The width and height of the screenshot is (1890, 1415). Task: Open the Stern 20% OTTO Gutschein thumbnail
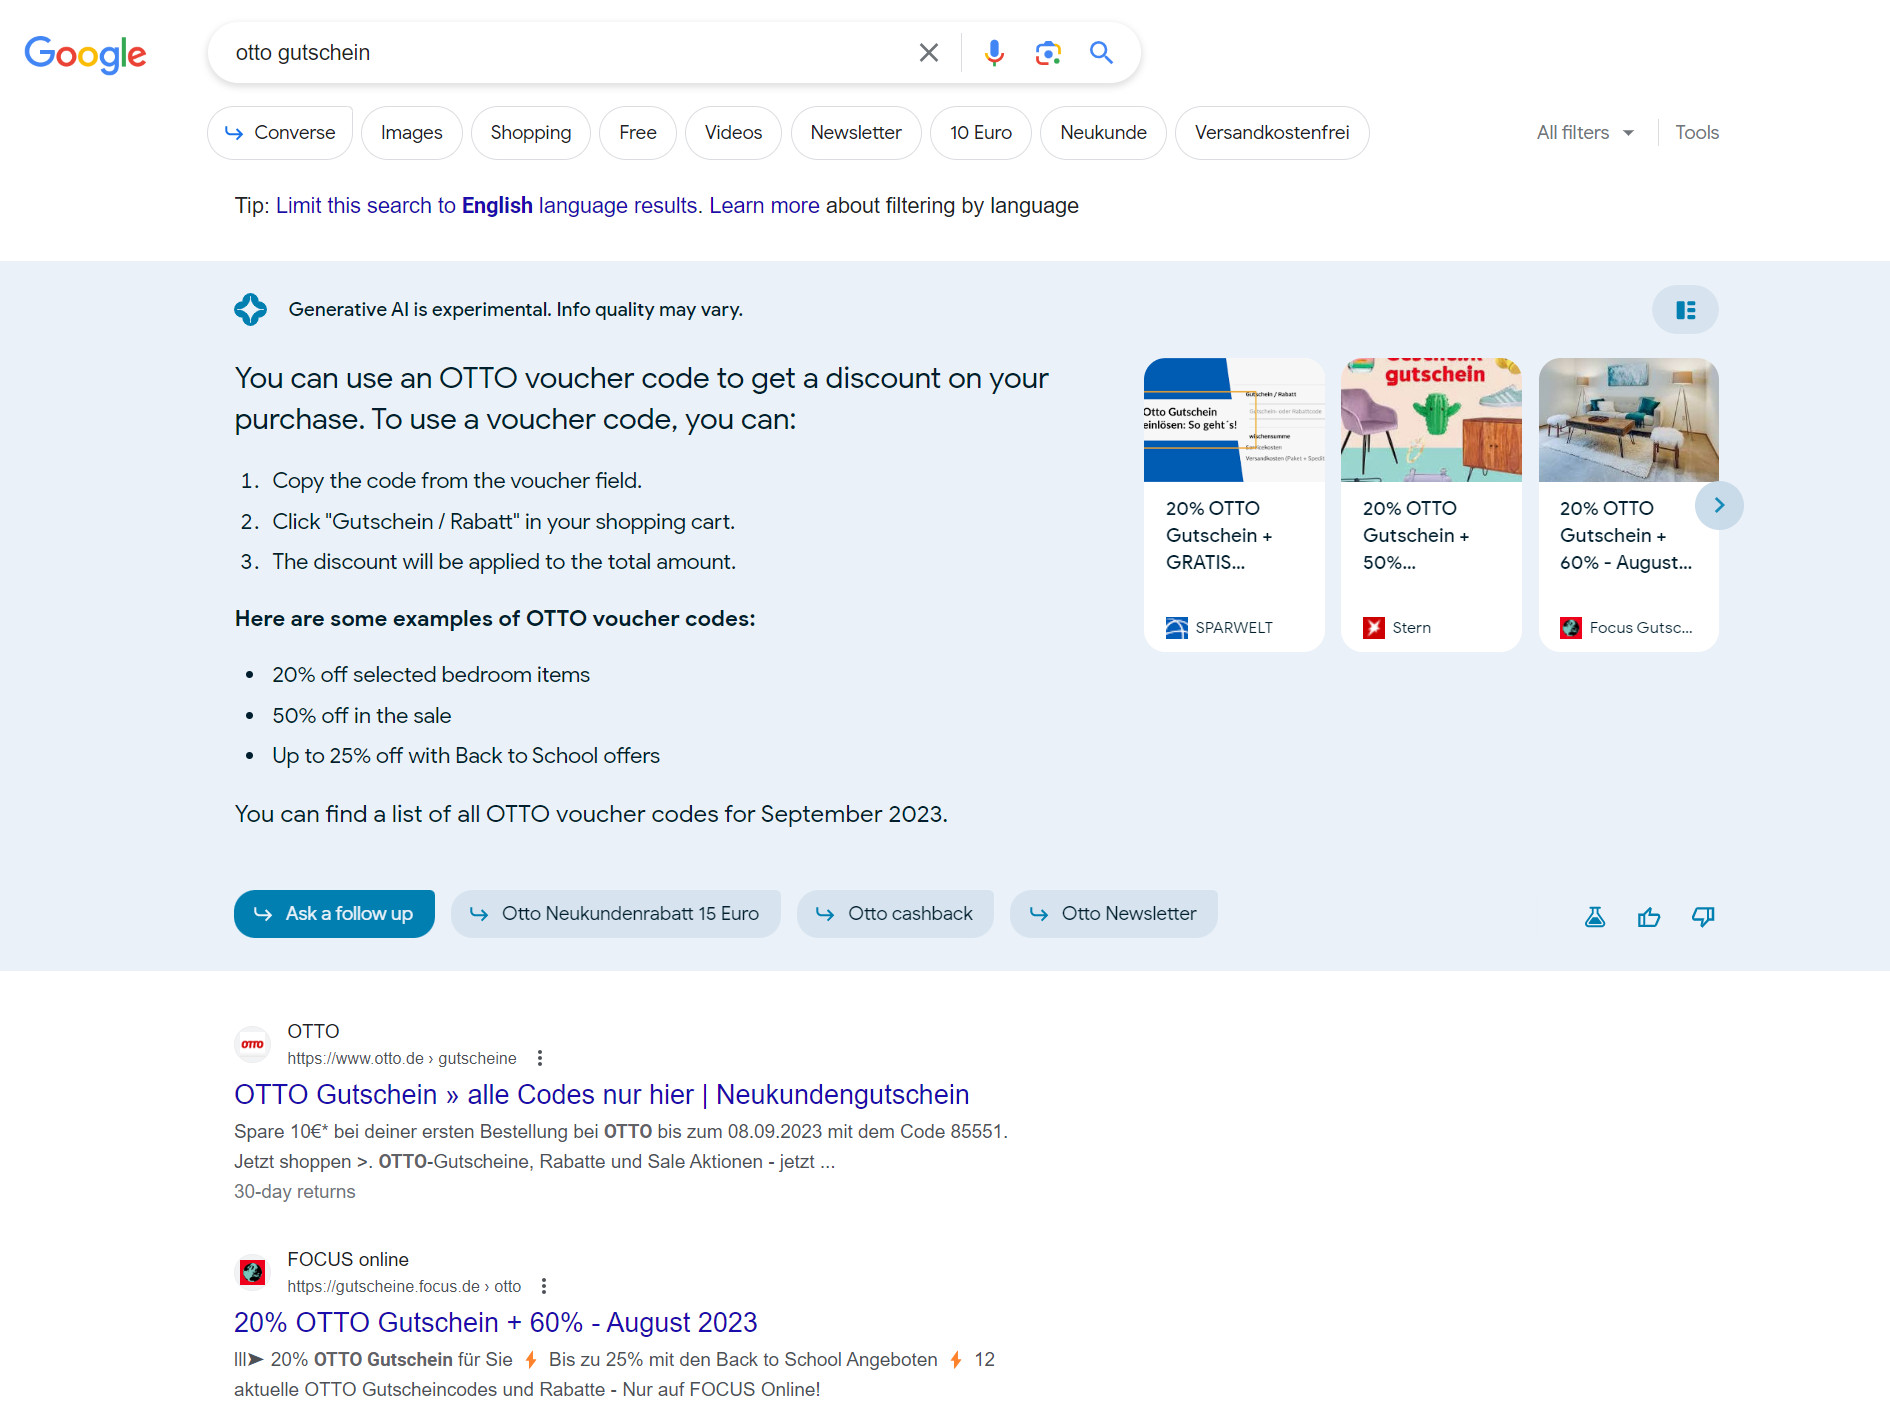(1430, 420)
